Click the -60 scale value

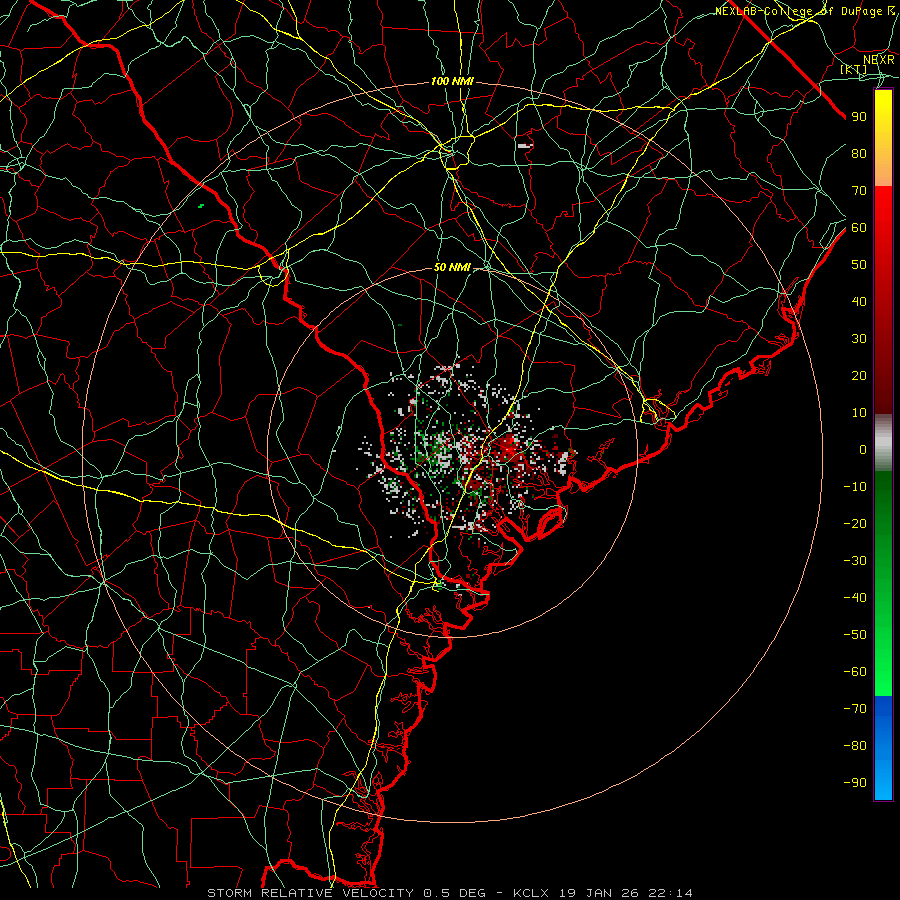tap(855, 672)
